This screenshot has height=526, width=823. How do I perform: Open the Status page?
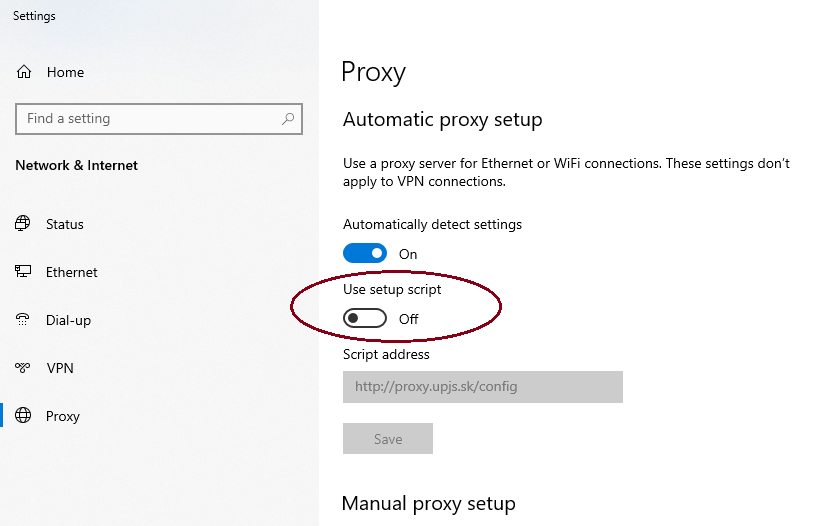(x=65, y=224)
